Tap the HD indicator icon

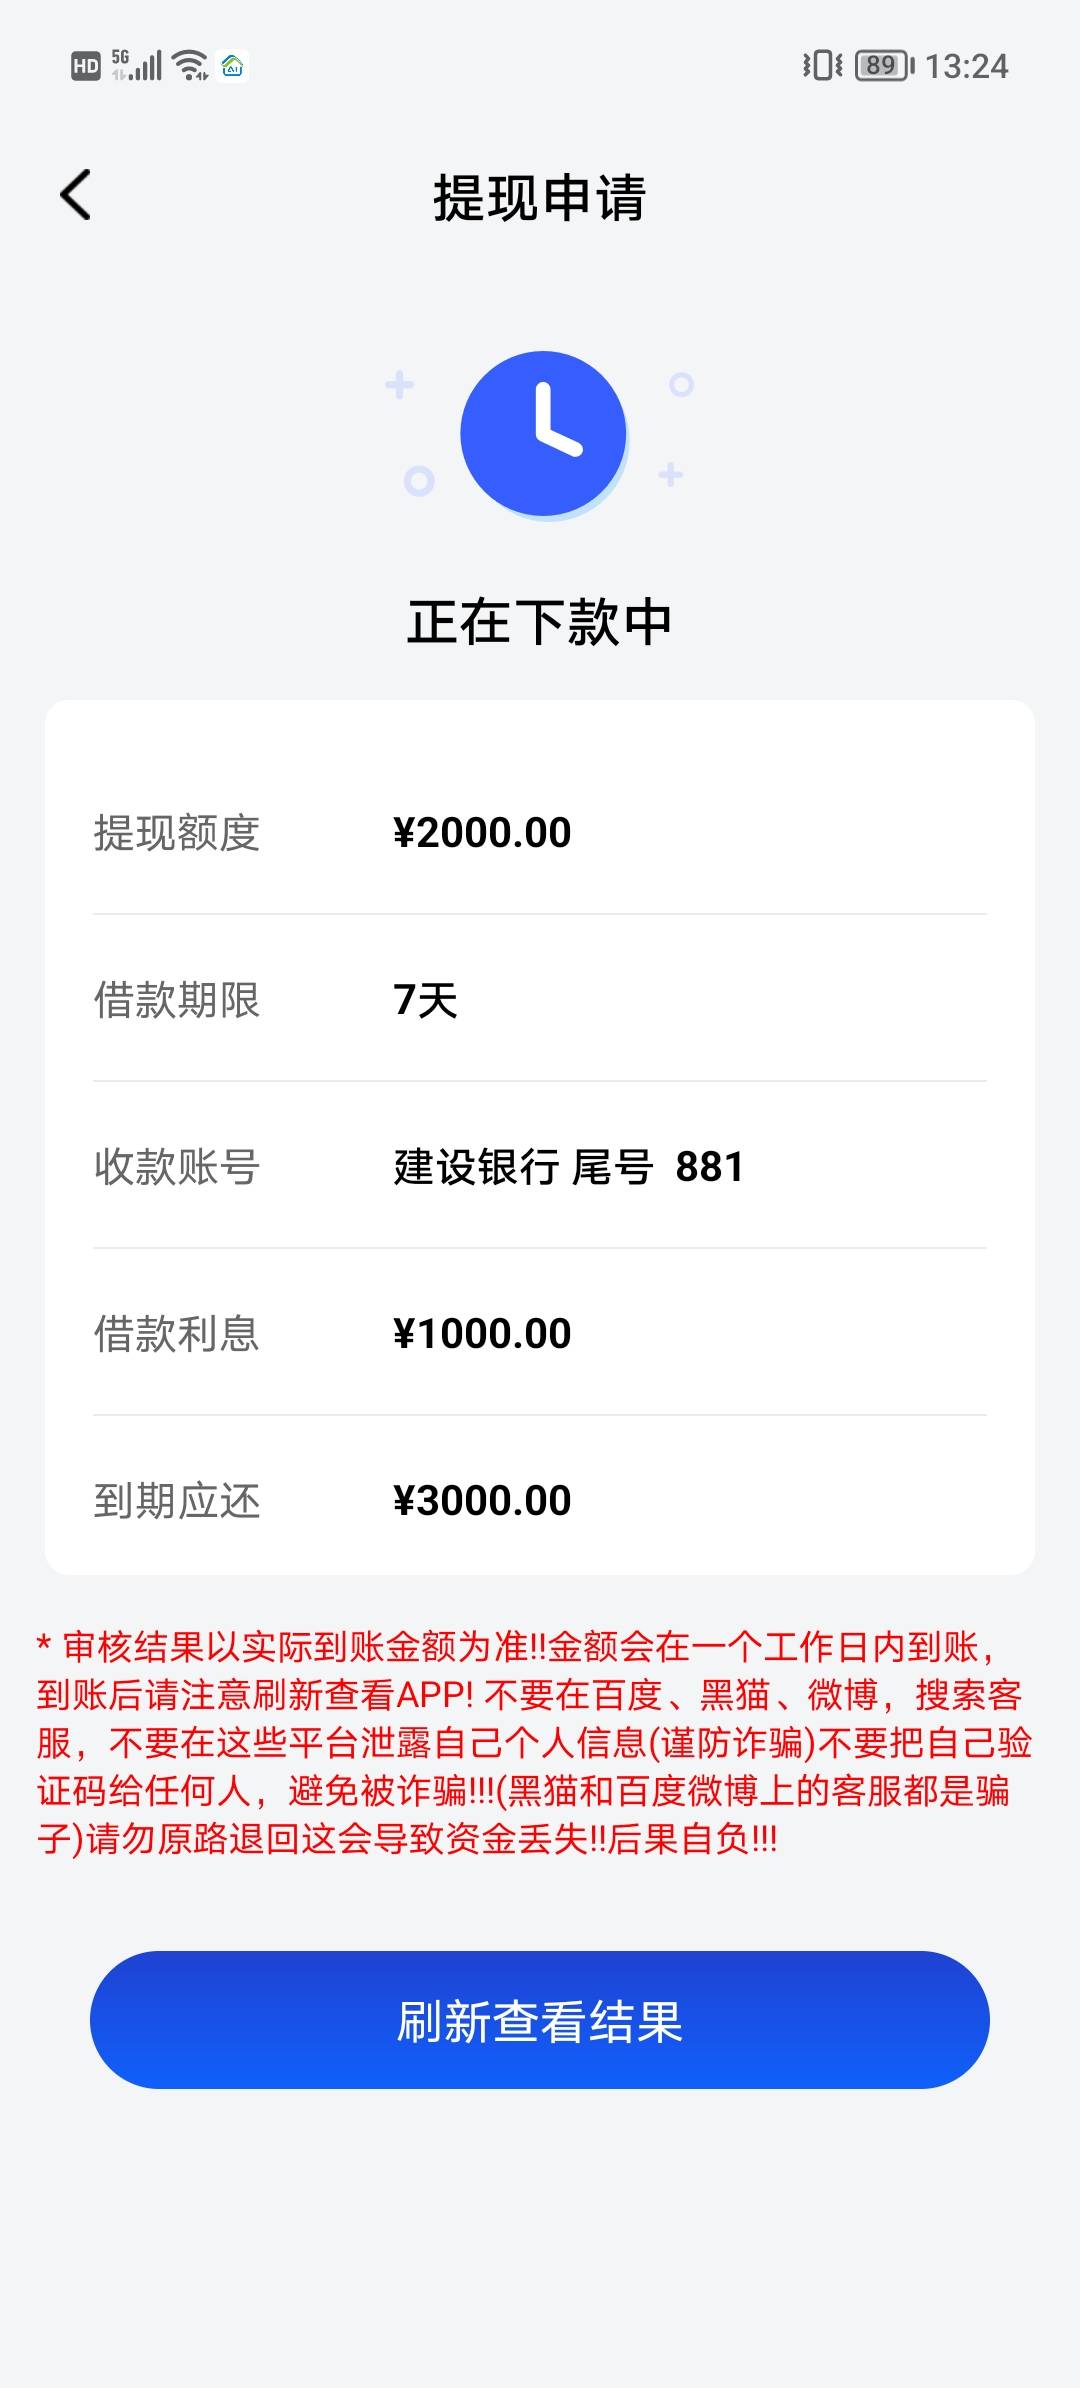pyautogui.click(x=86, y=66)
